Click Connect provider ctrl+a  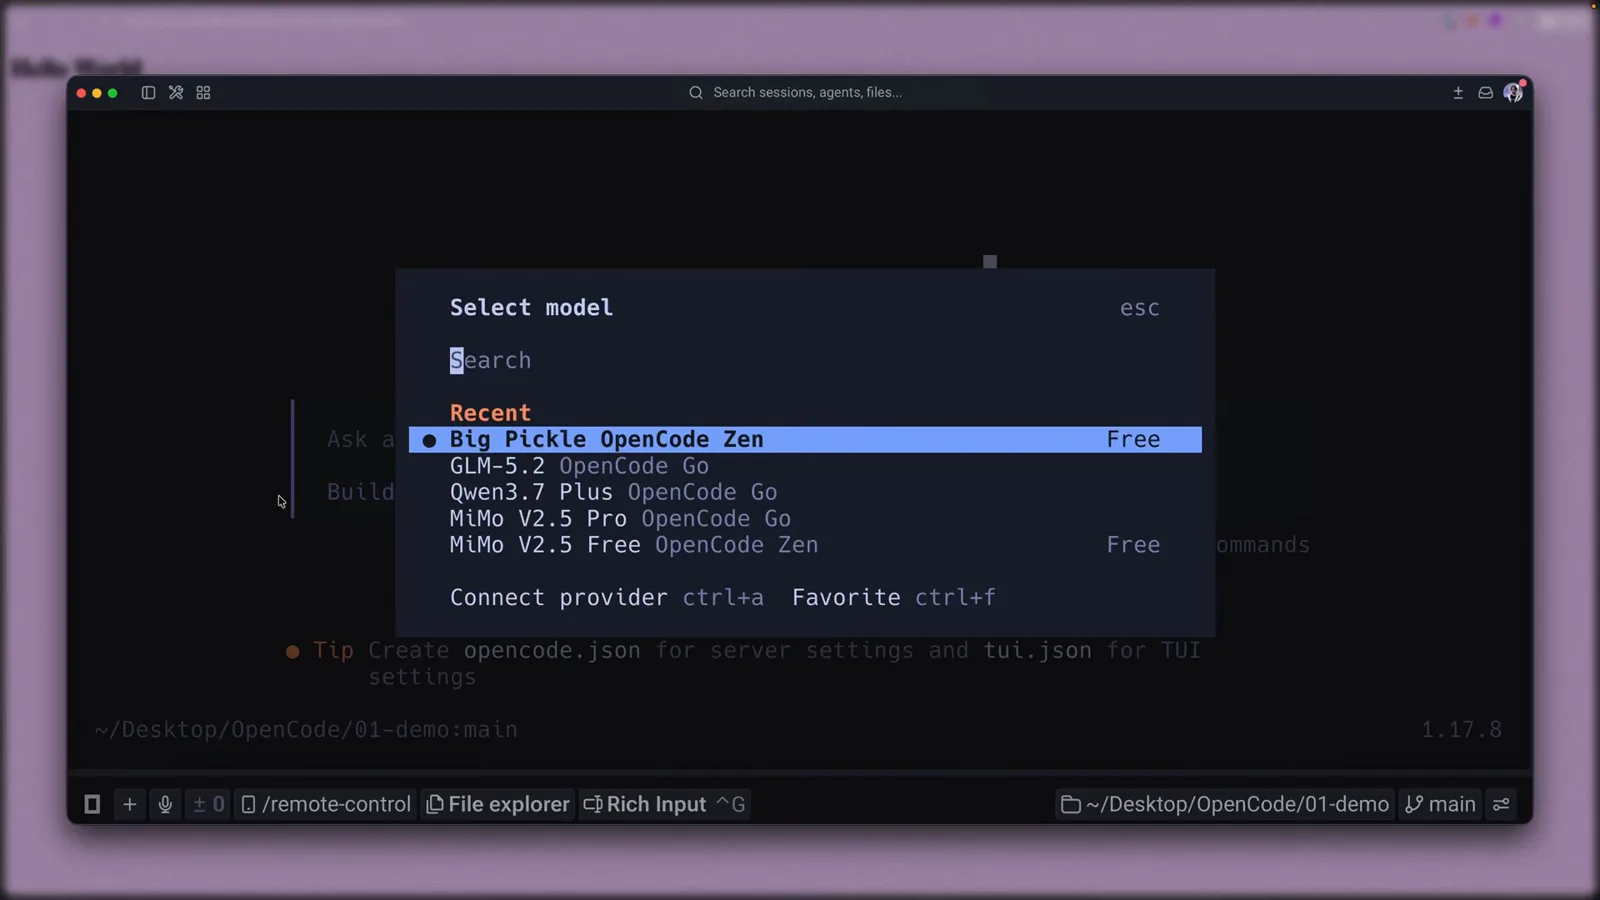(606, 598)
